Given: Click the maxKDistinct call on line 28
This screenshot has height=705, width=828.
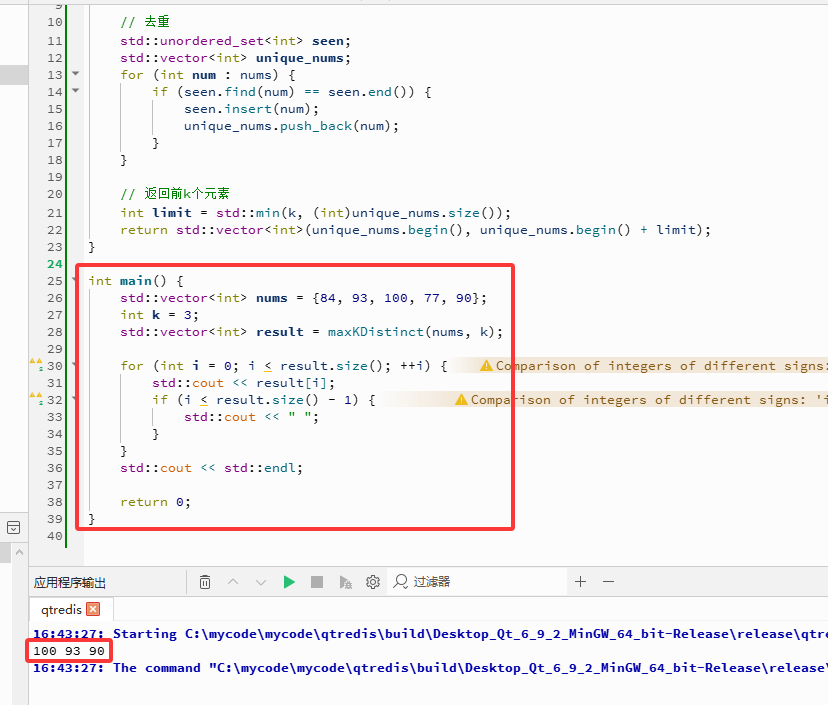Looking at the screenshot, I should pyautogui.click(x=375, y=332).
